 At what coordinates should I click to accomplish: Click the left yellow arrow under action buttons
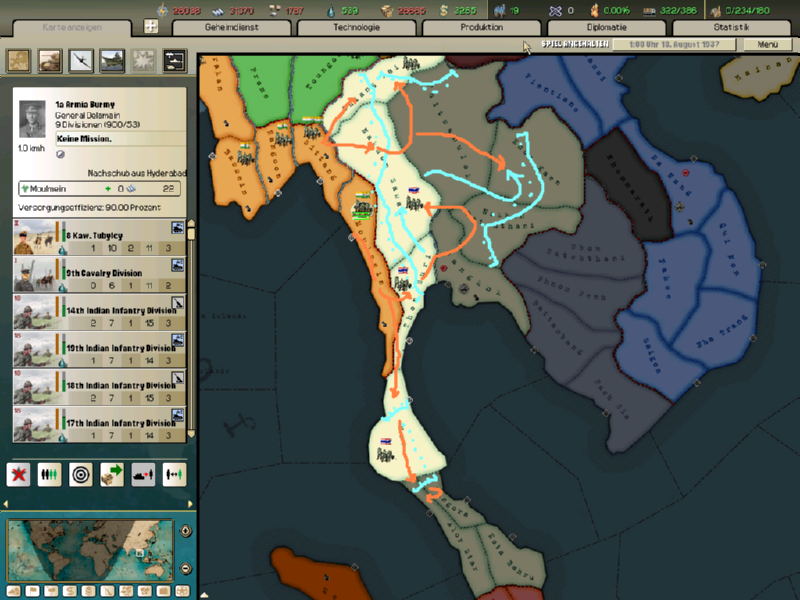pyautogui.click(x=6, y=504)
